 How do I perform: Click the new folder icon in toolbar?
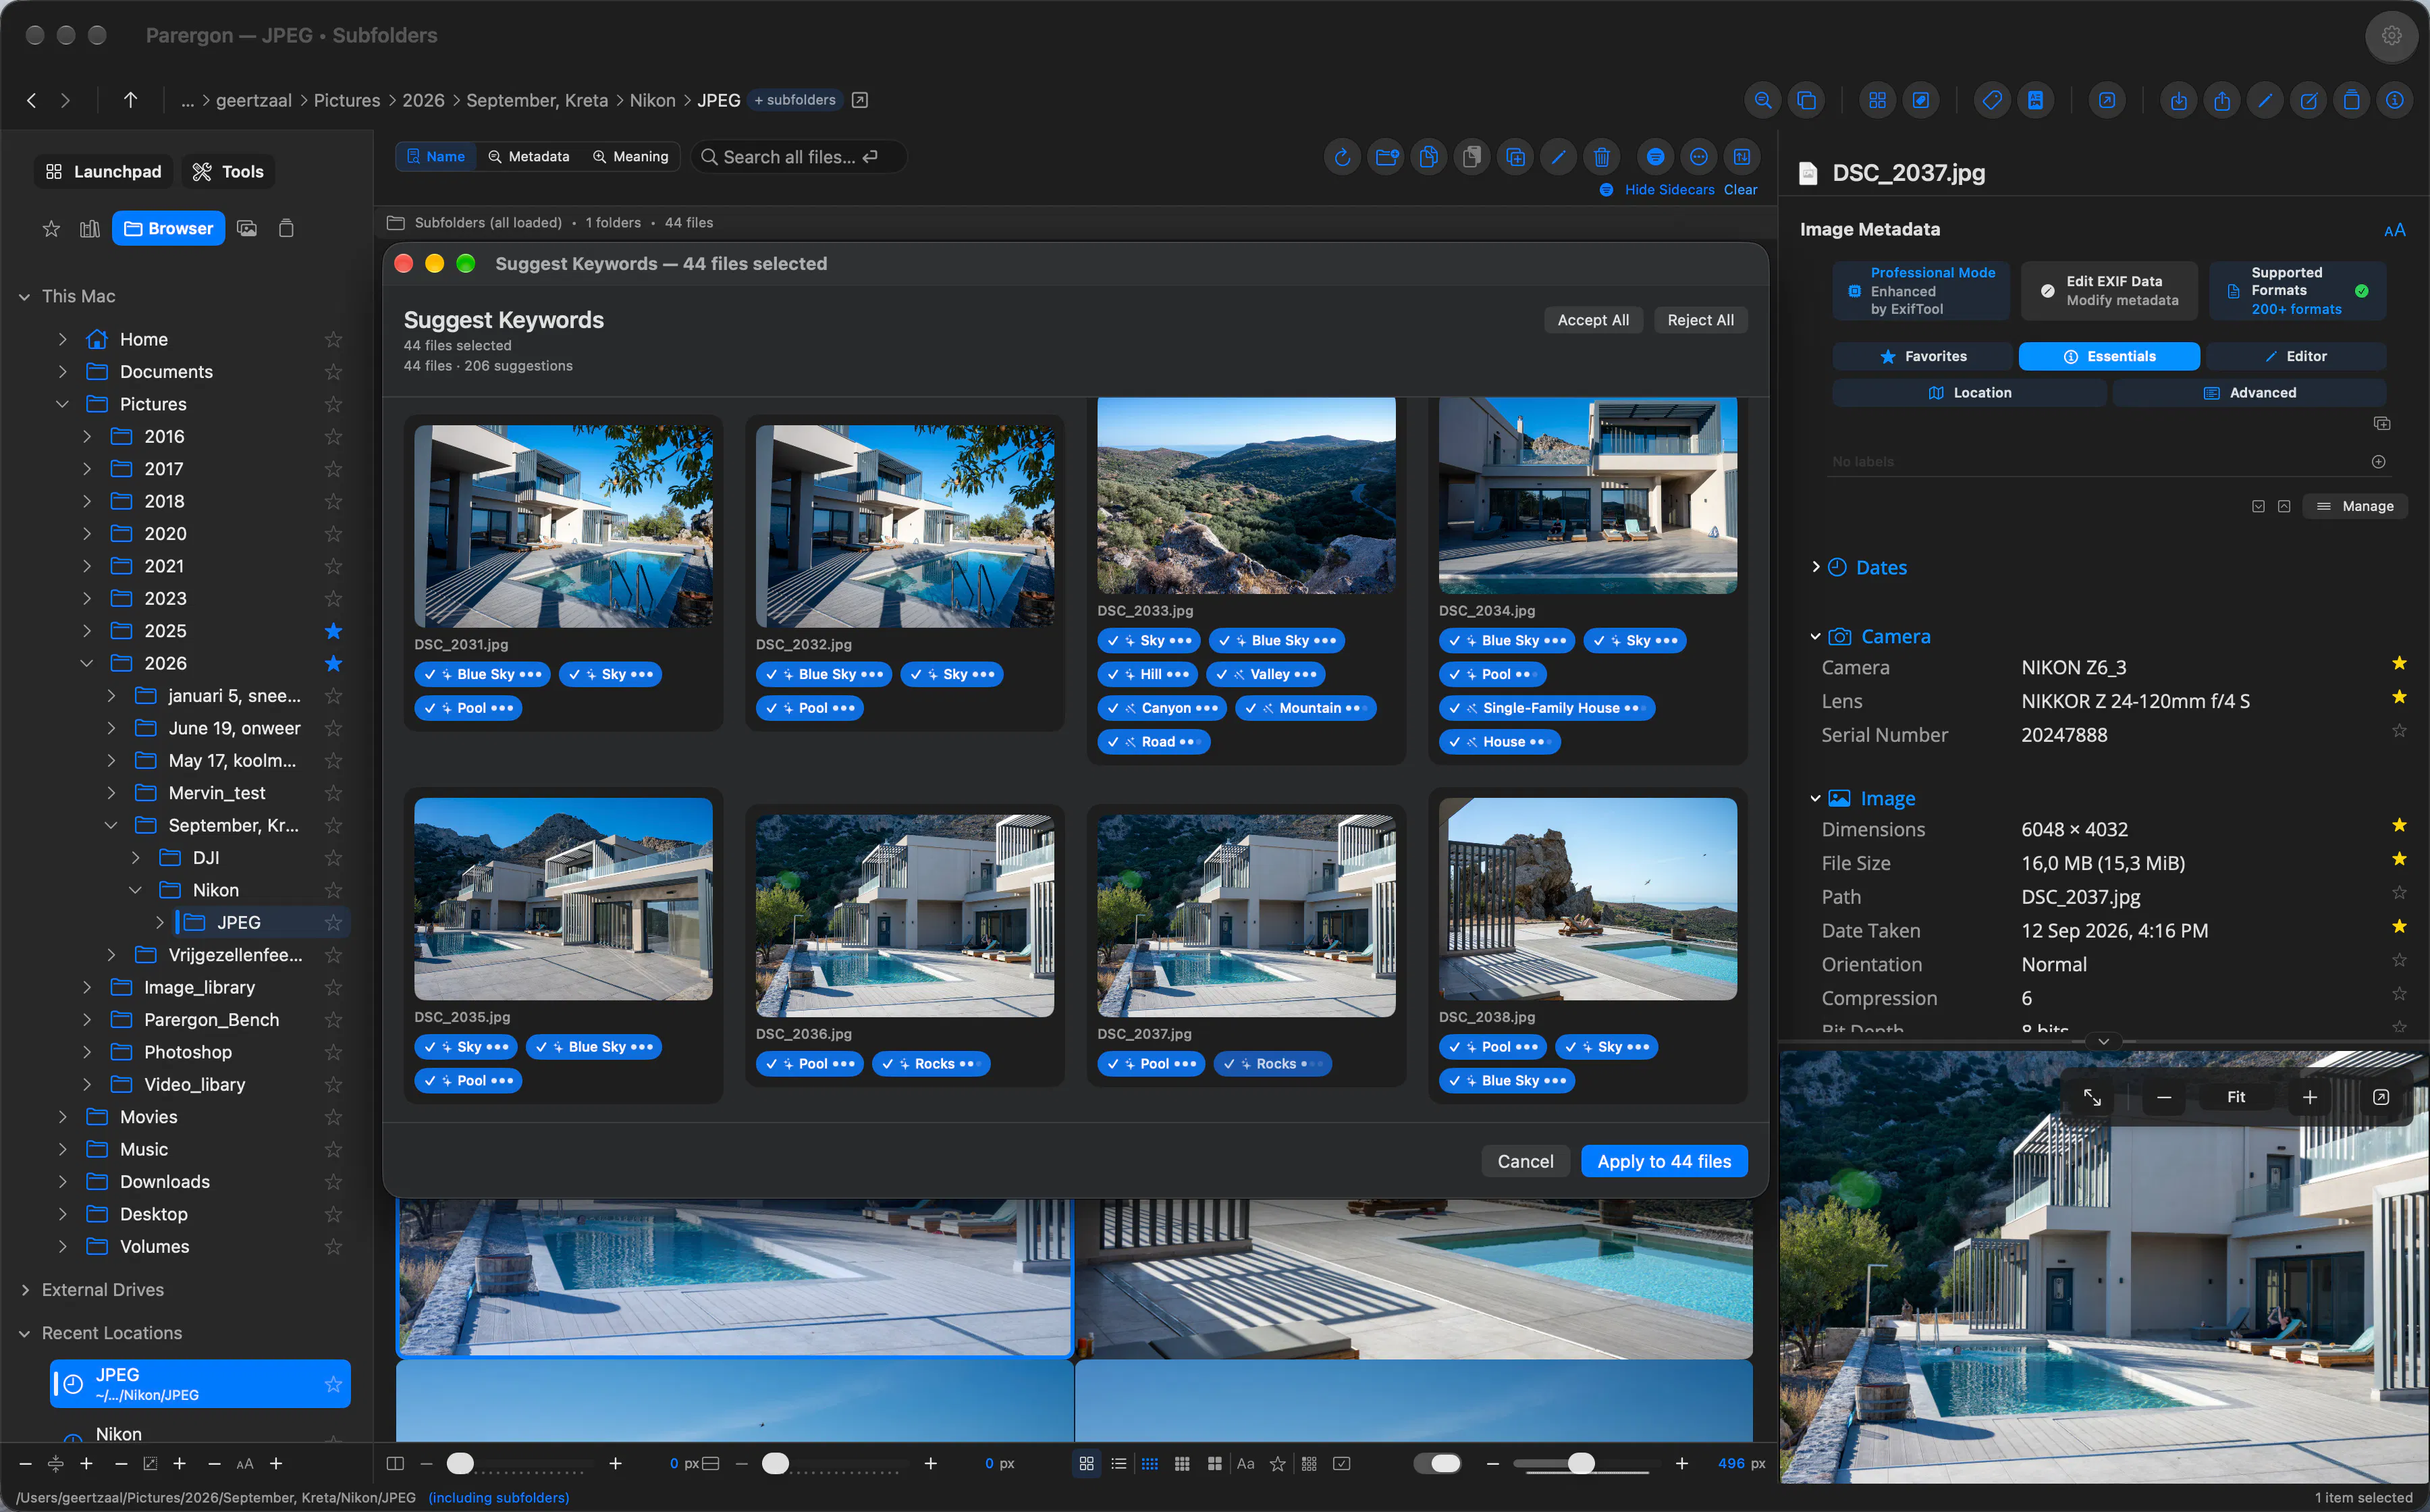(x=1386, y=157)
